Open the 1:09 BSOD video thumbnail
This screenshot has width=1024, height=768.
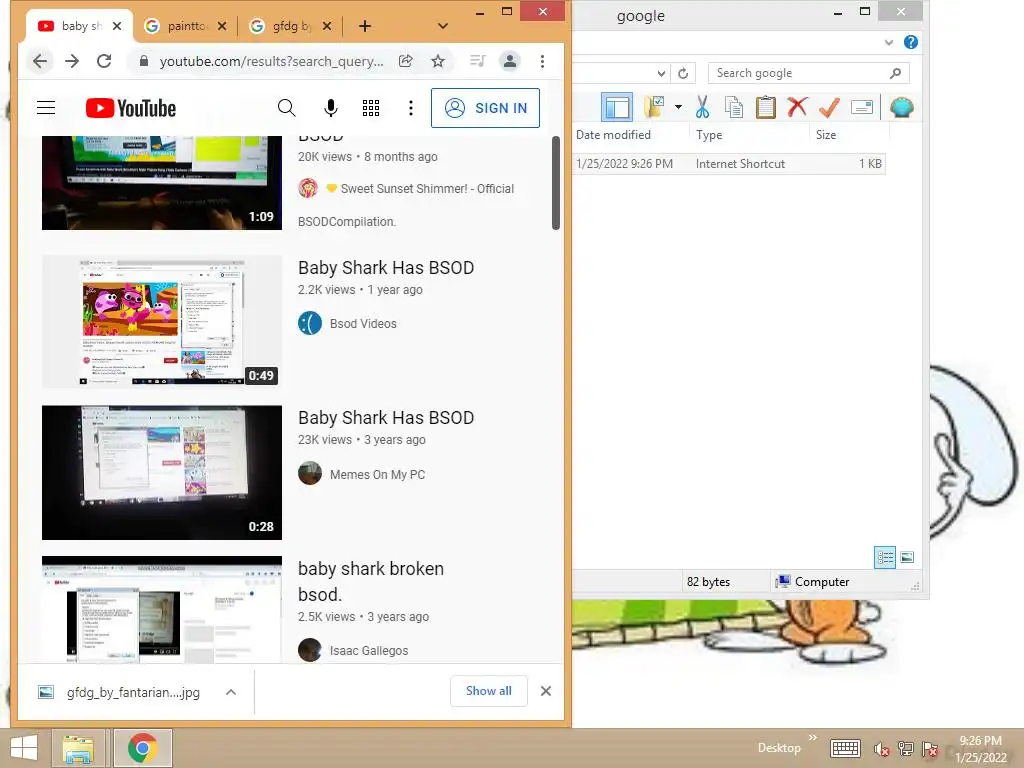[162, 183]
